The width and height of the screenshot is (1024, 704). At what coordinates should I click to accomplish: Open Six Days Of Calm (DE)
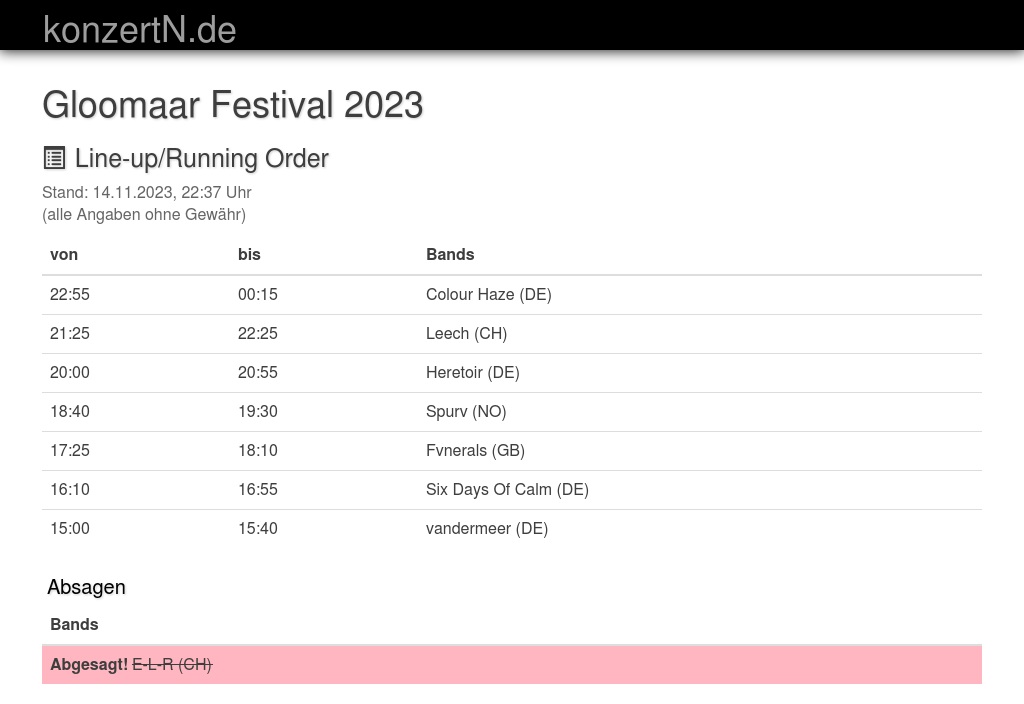pyautogui.click(x=507, y=490)
